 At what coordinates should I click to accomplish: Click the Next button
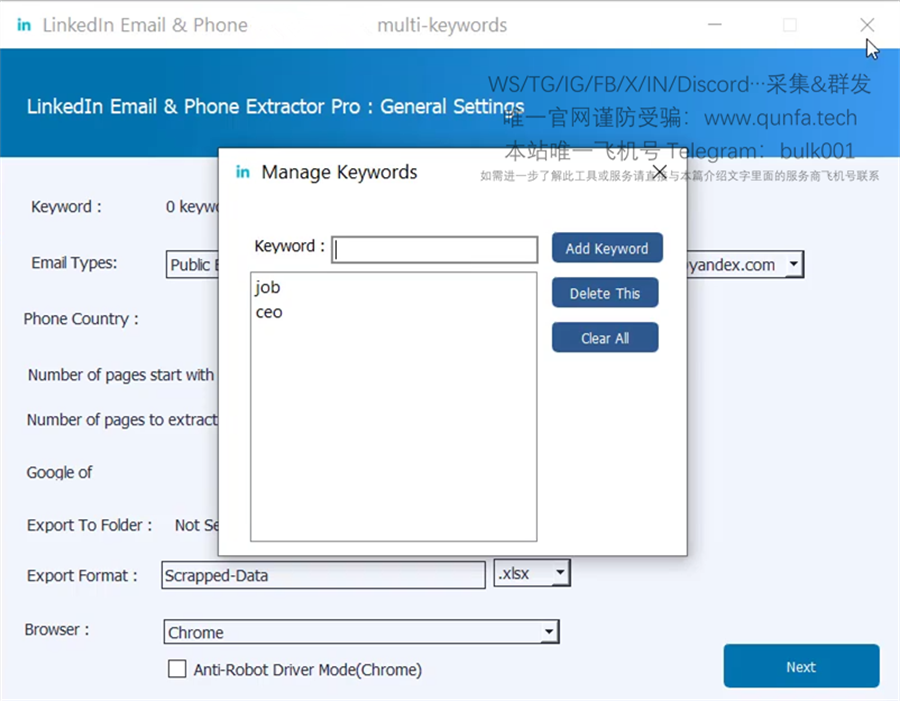(801, 666)
